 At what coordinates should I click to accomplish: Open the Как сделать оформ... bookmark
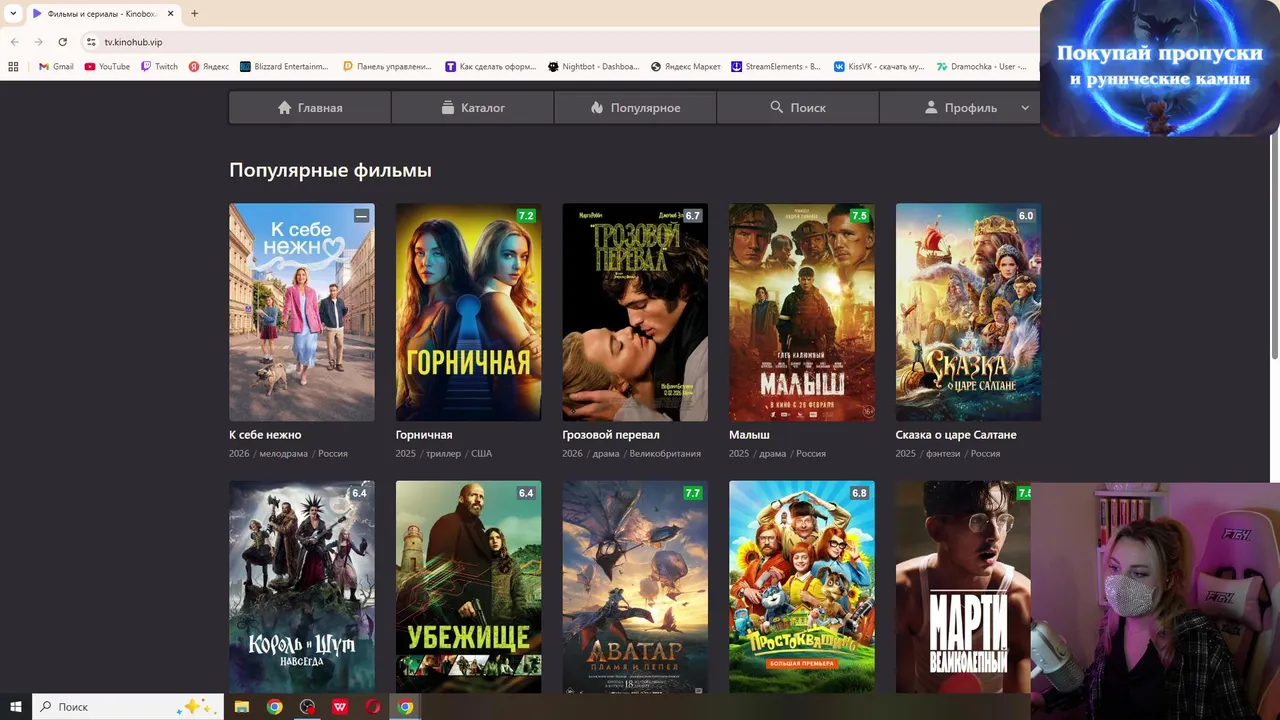click(490, 67)
